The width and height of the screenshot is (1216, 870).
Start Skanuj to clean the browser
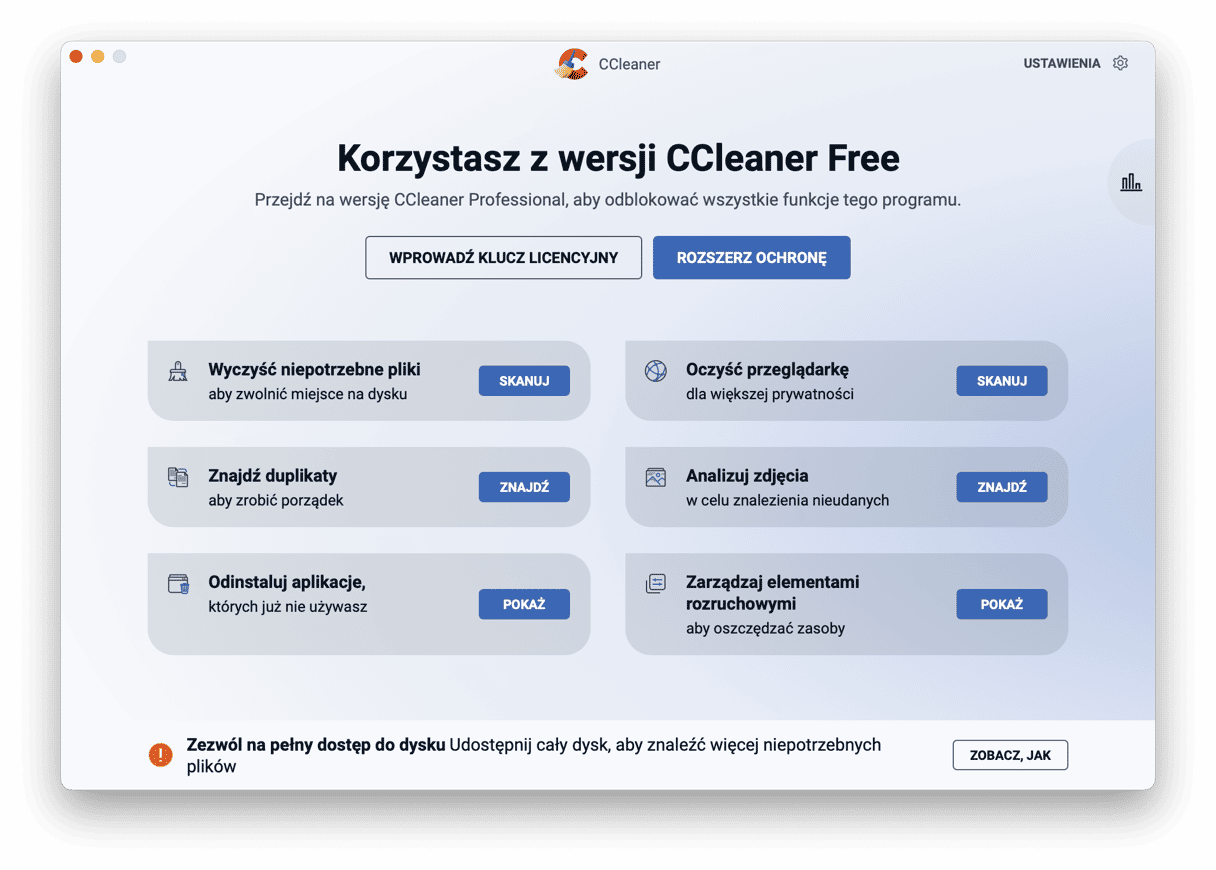click(x=1001, y=381)
